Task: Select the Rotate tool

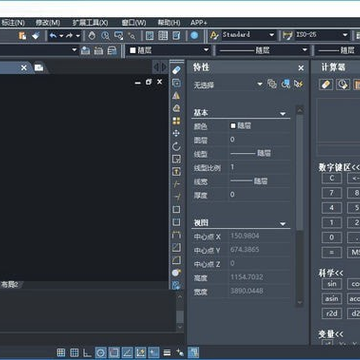Action: point(176,146)
